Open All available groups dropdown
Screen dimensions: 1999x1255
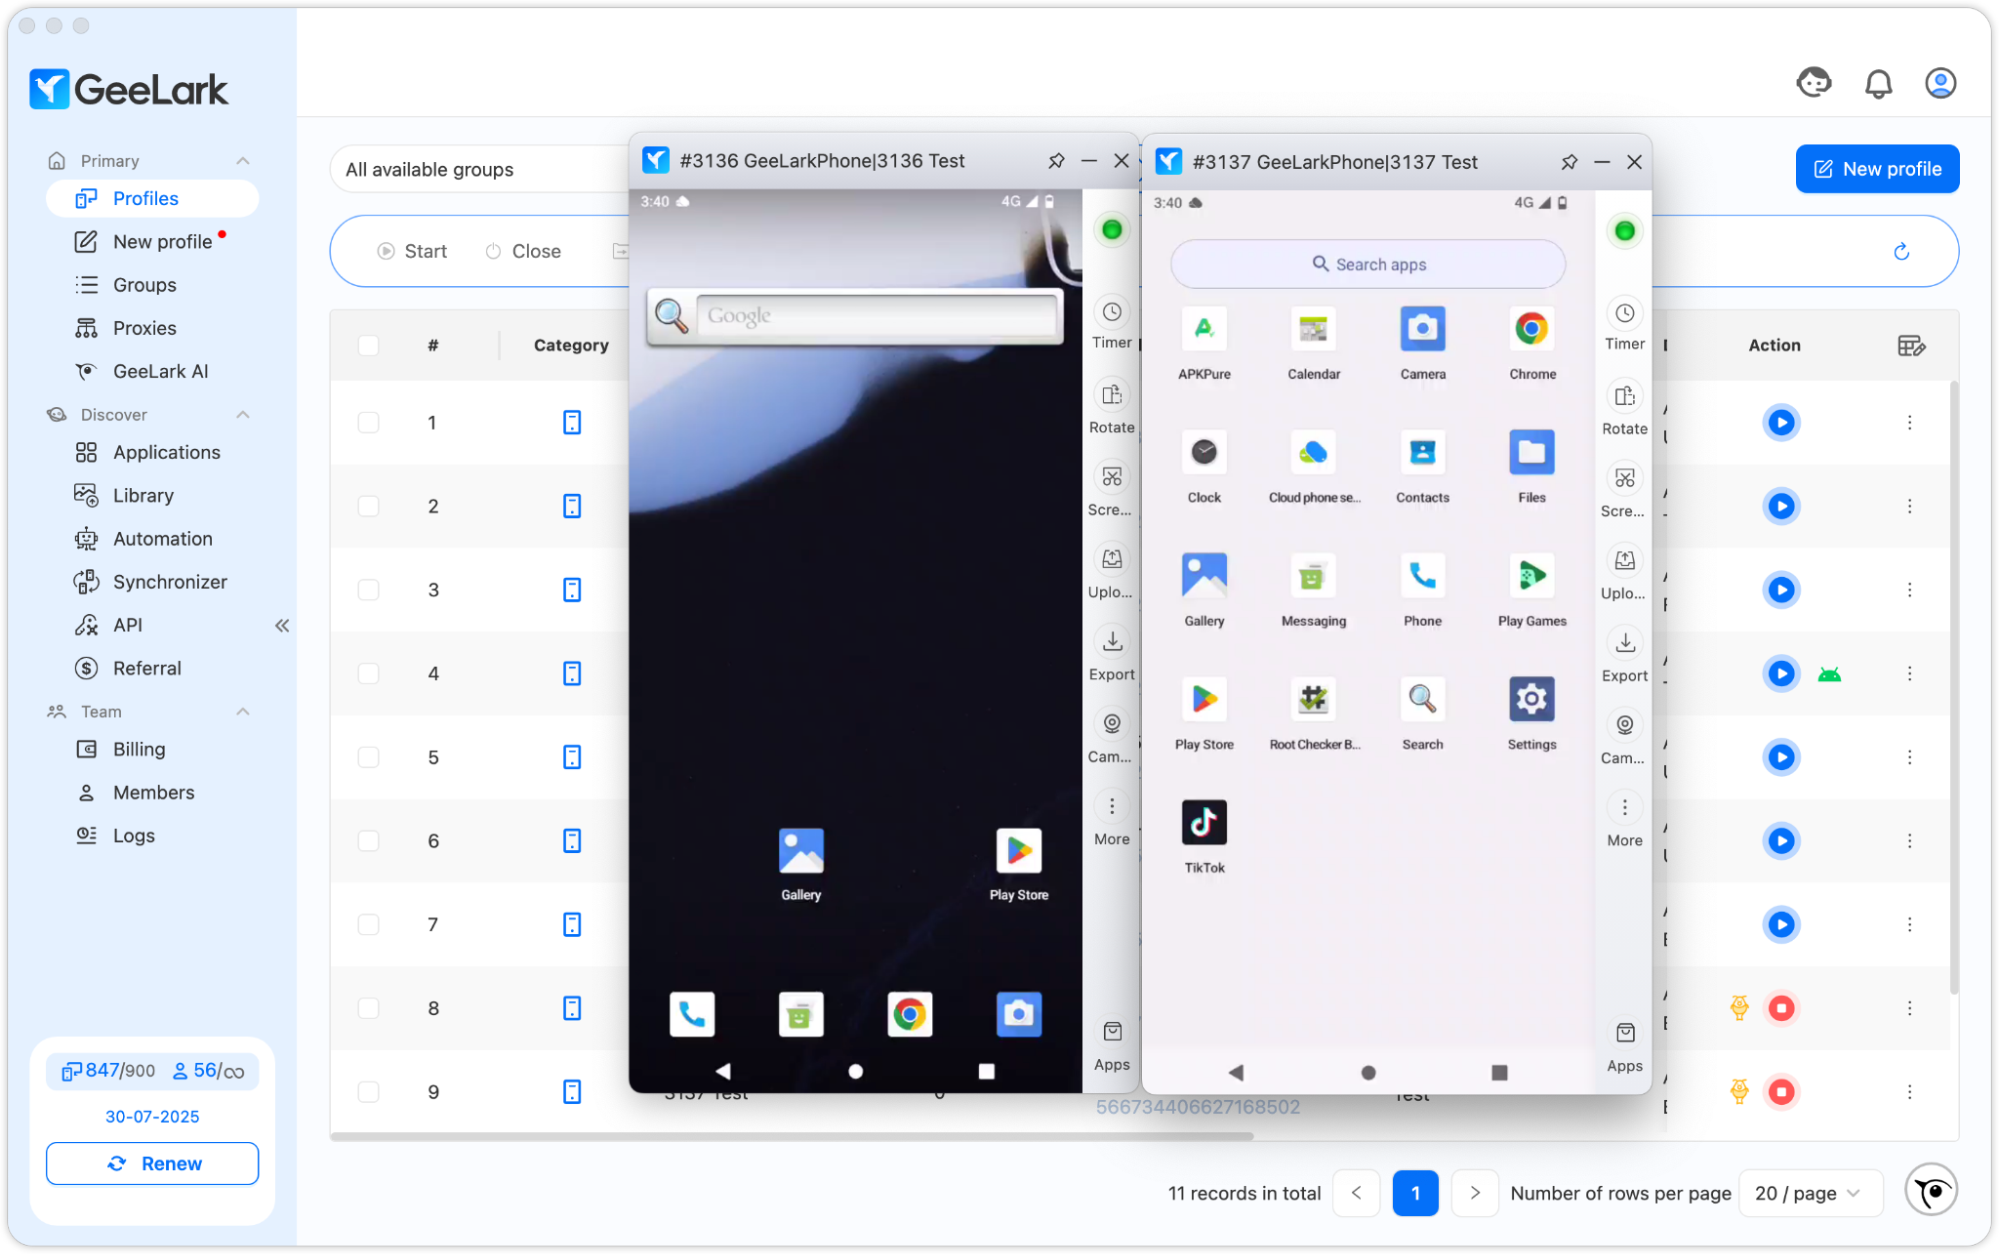(x=480, y=169)
